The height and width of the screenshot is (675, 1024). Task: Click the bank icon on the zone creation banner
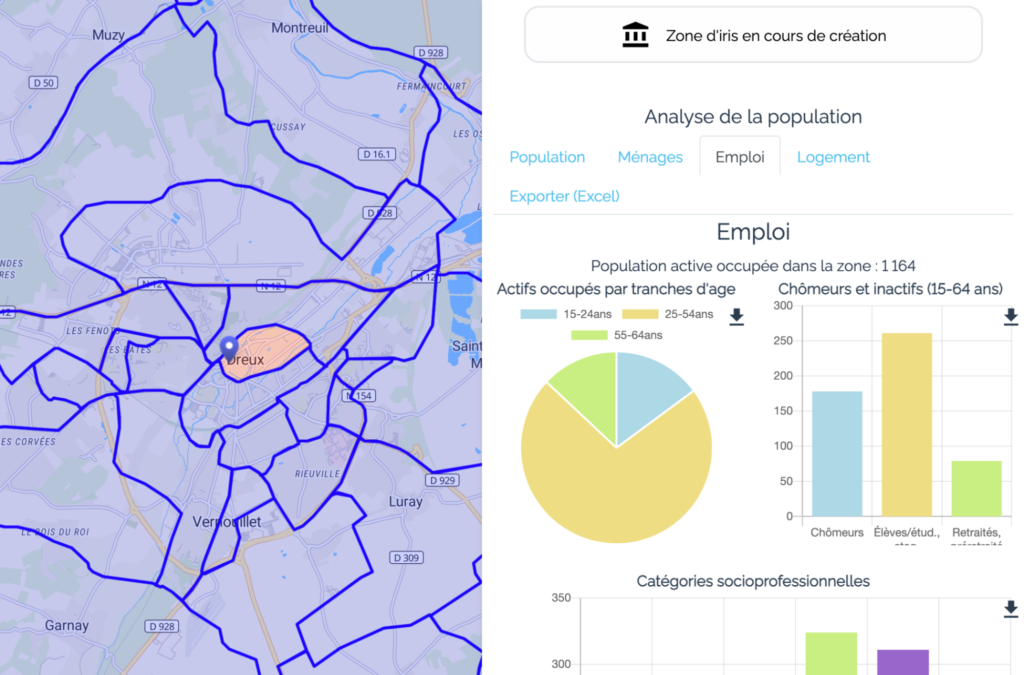pos(636,33)
